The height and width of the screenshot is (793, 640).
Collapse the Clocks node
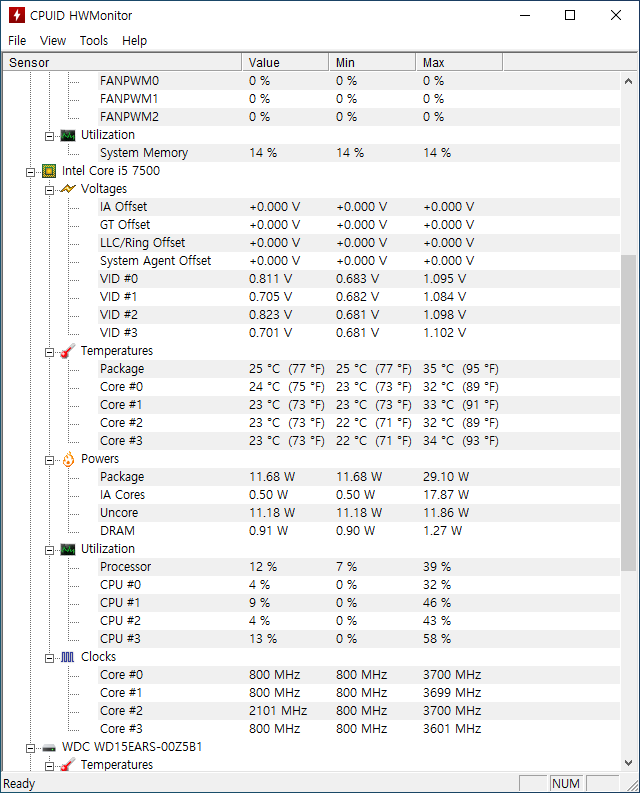pos(50,658)
